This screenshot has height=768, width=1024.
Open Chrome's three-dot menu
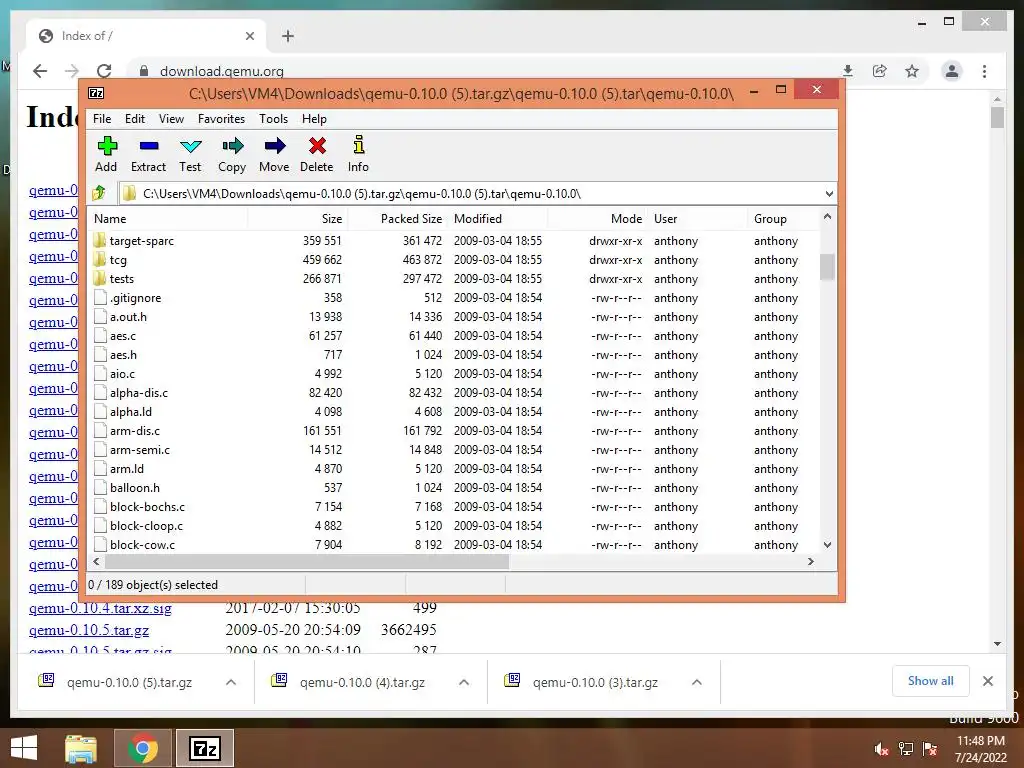click(984, 71)
